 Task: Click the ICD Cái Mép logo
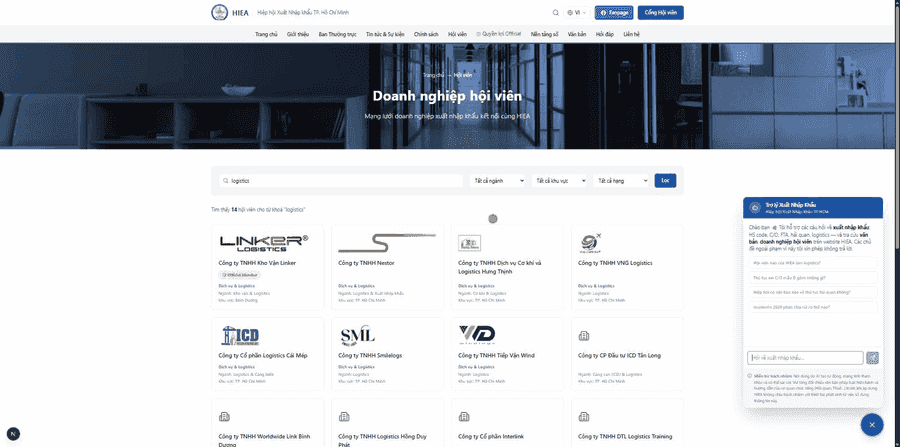[240, 336]
